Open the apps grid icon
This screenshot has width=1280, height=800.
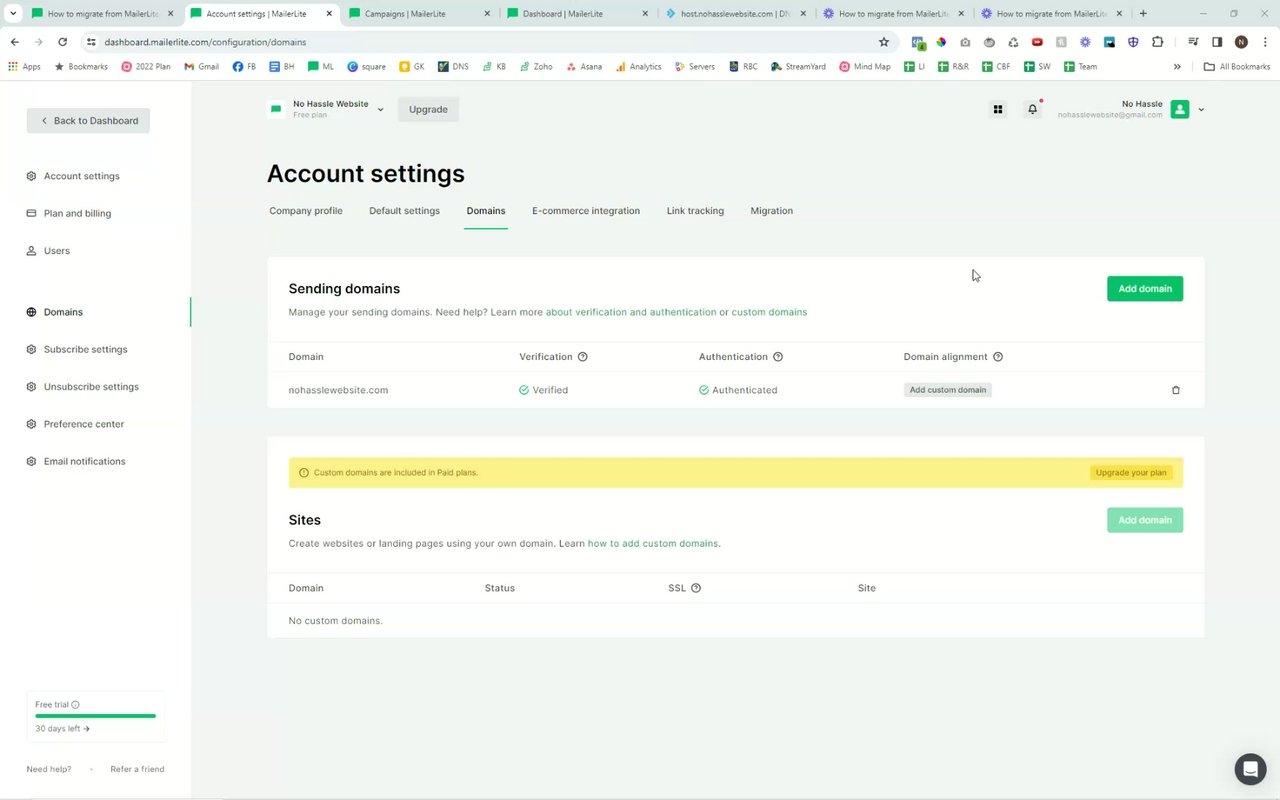[x=997, y=109]
